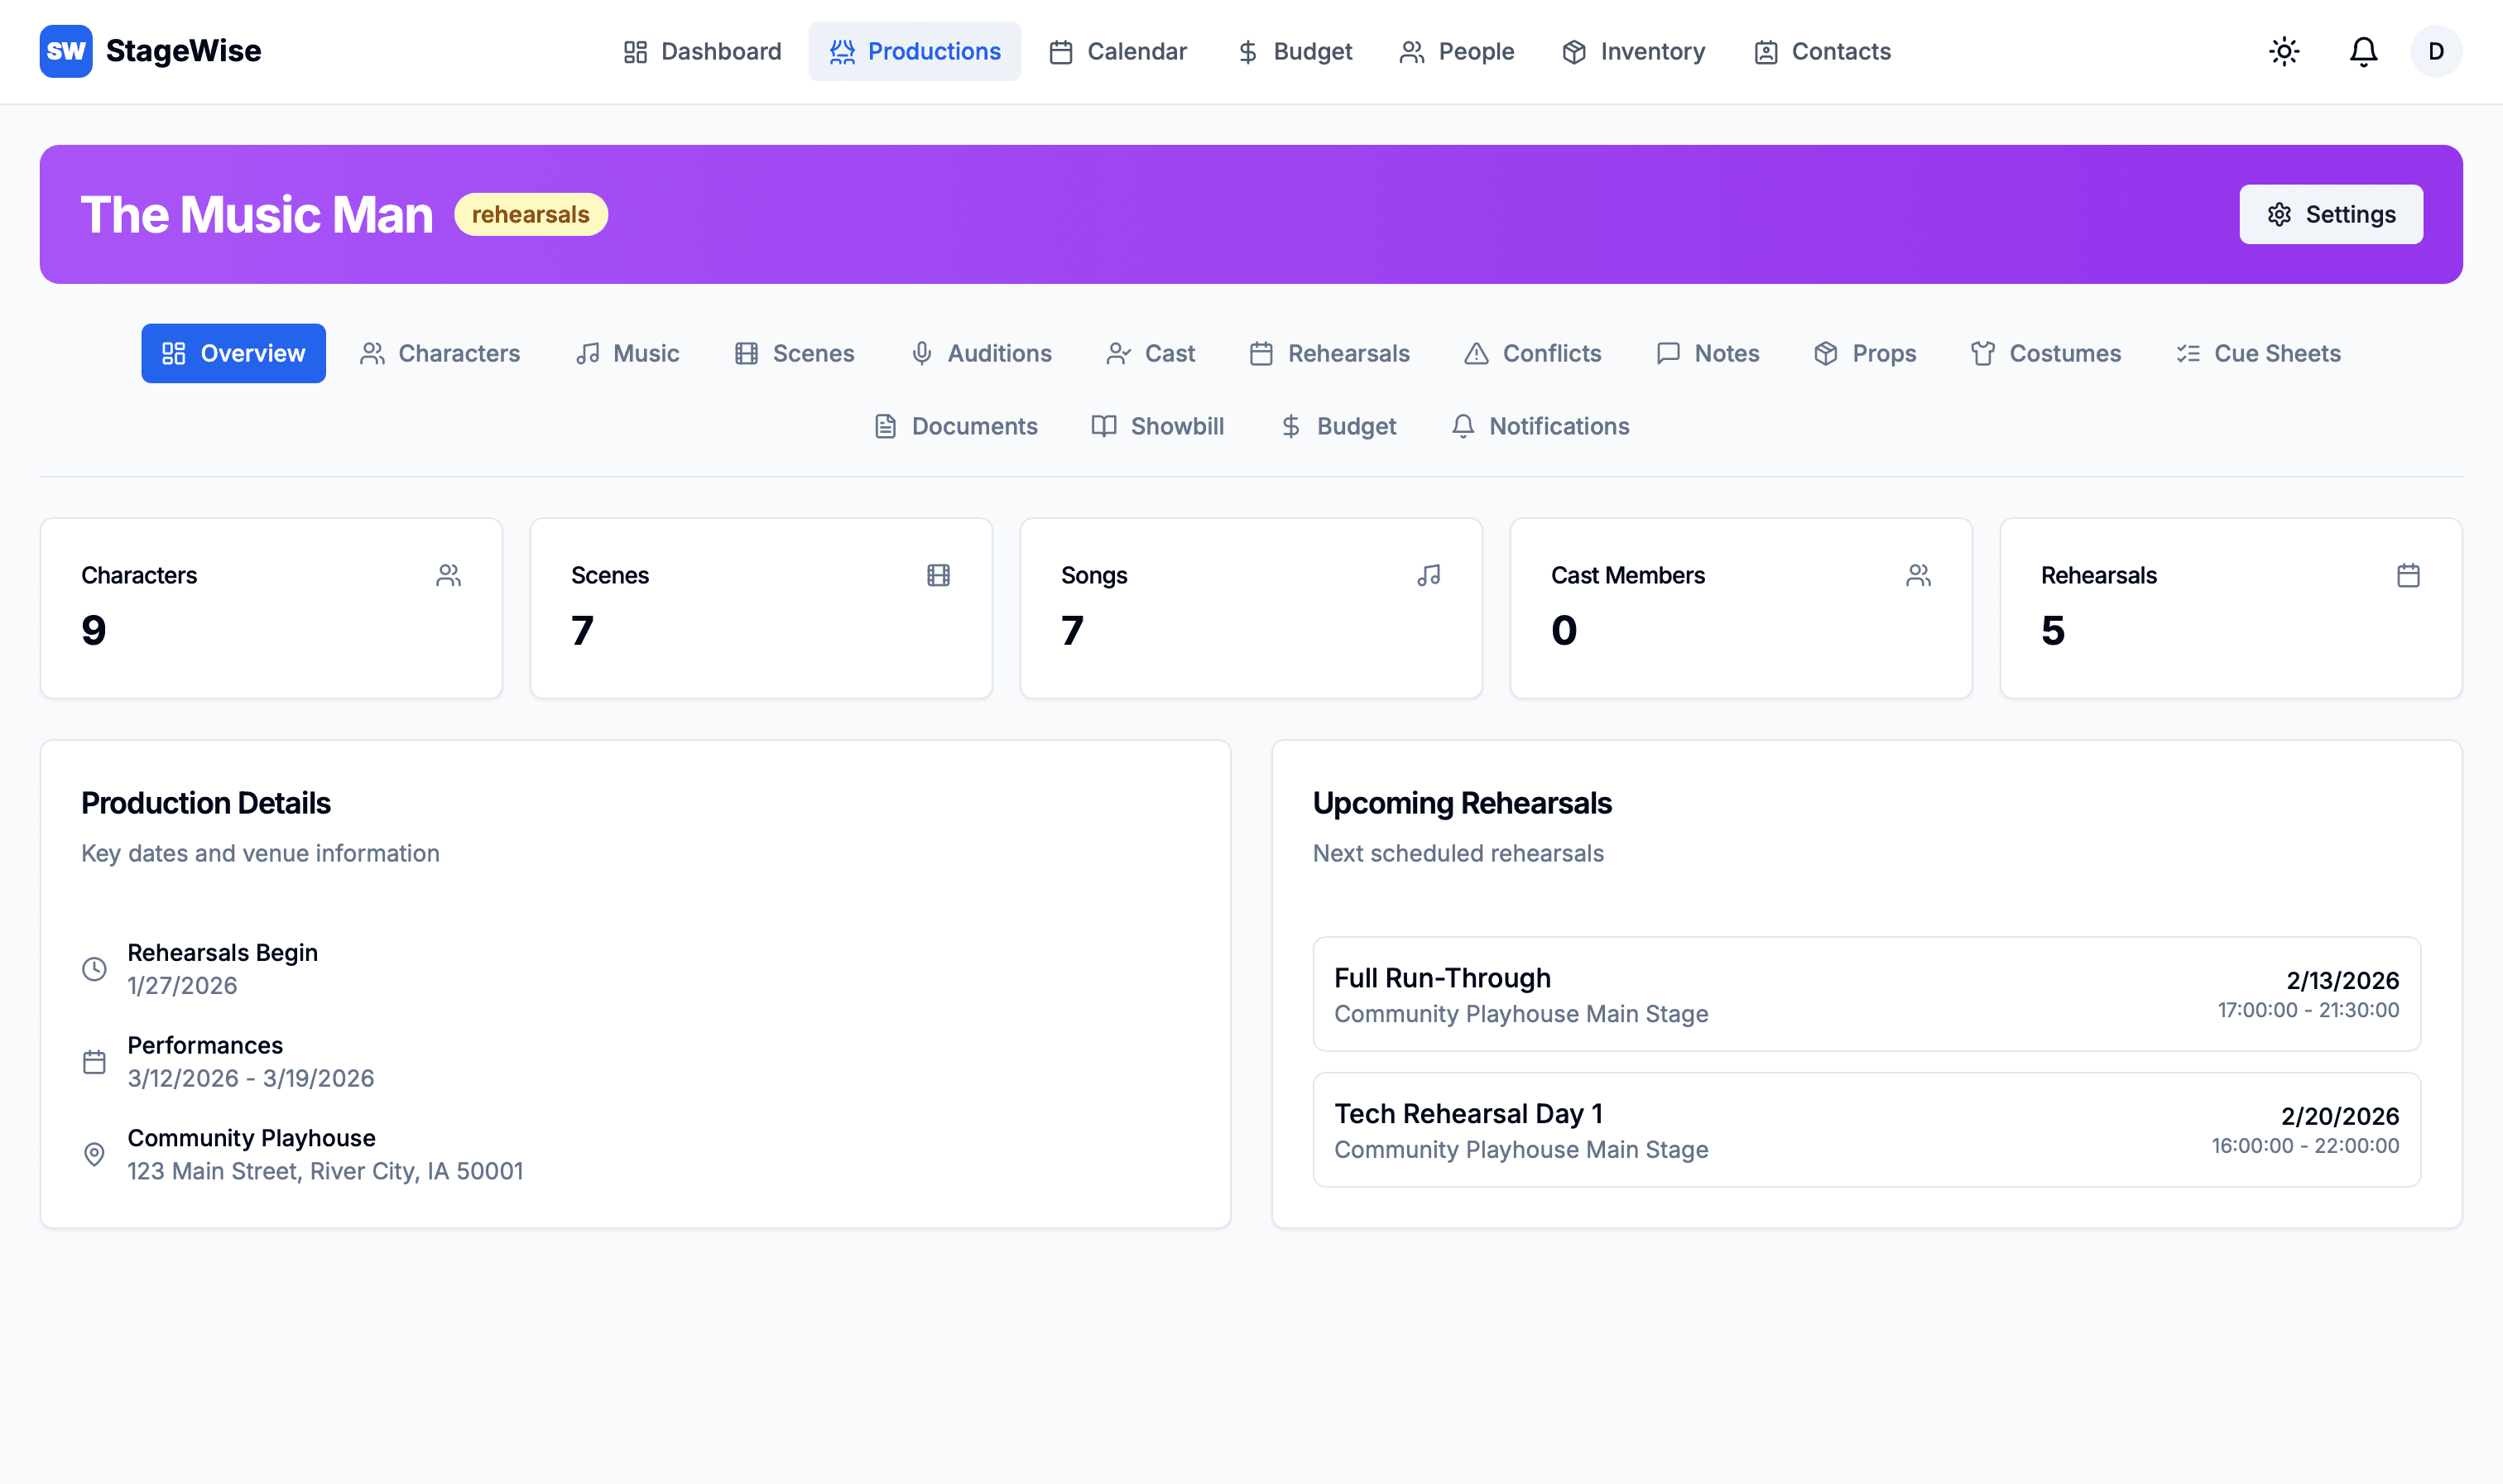Click the Scenes card film icon
2503x1484 pixels.
(x=938, y=575)
